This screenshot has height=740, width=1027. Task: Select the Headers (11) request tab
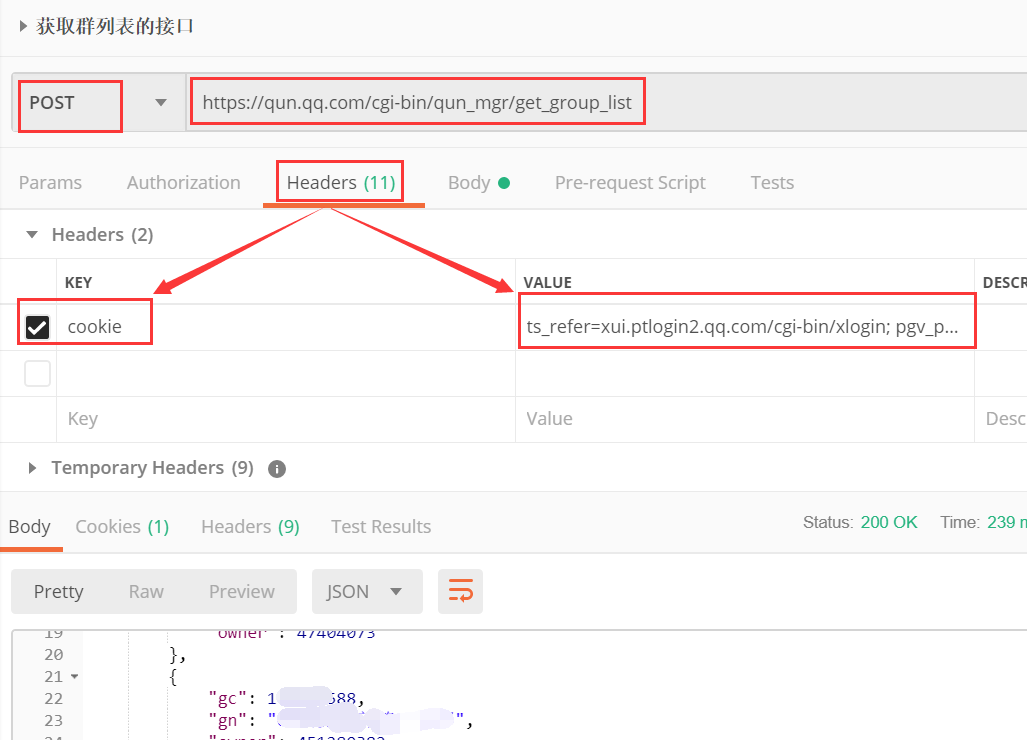tap(341, 183)
